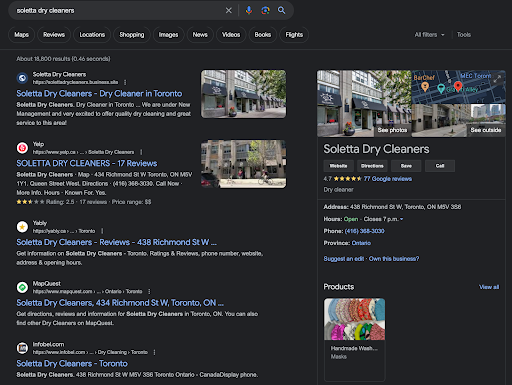Open 'Soletta Dry Cleaners - Dry Cleaner in Toronto' result
Viewport: 512px width, 385px height.
click(x=99, y=94)
